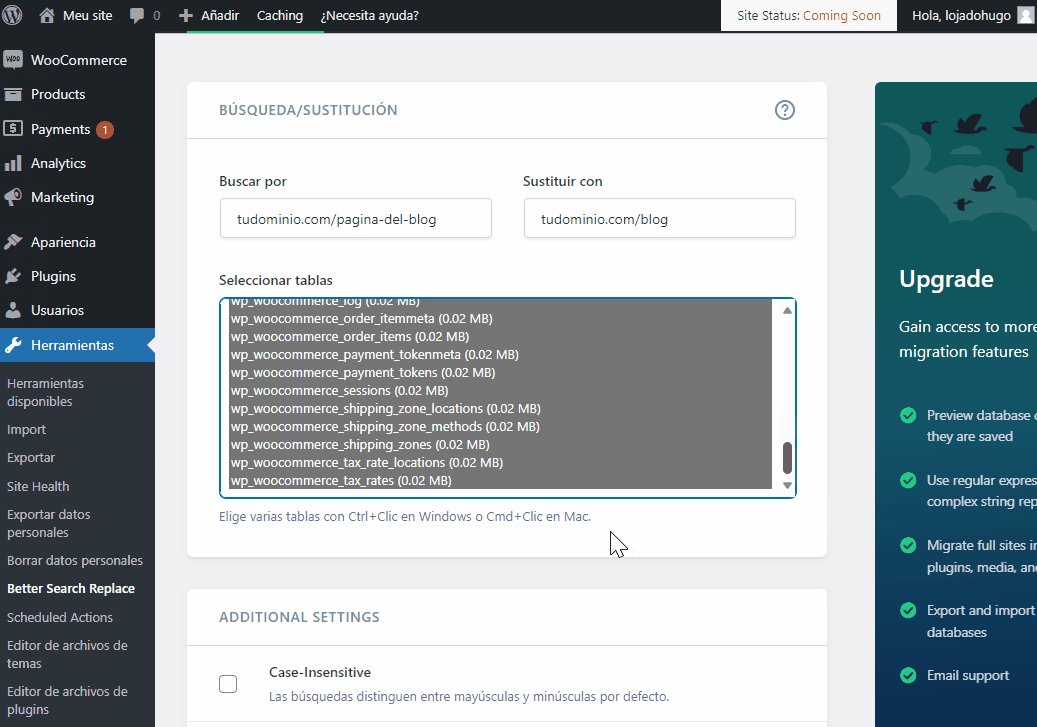Click the Apariencia paintbrush icon
The width and height of the screenshot is (1037, 727).
pyautogui.click(x=13, y=242)
